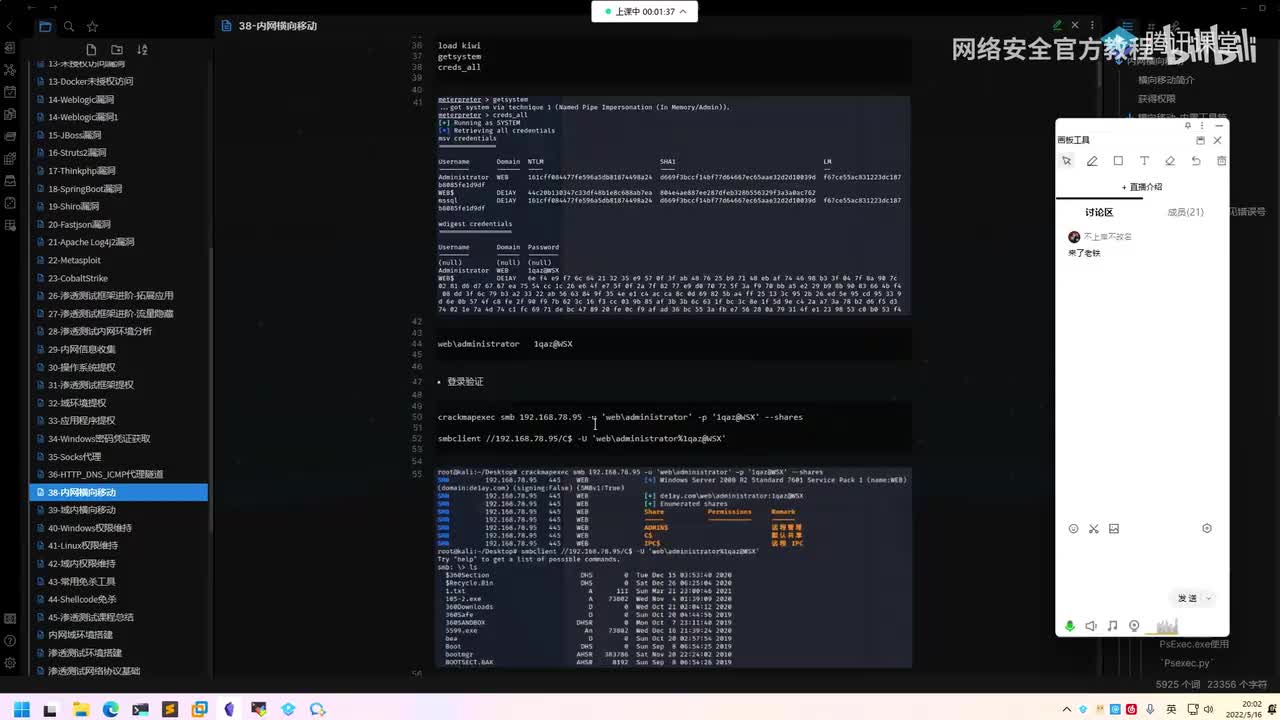The width and height of the screenshot is (1280, 720).
Task: Open the Windows Start menu
Action: pos(20,709)
